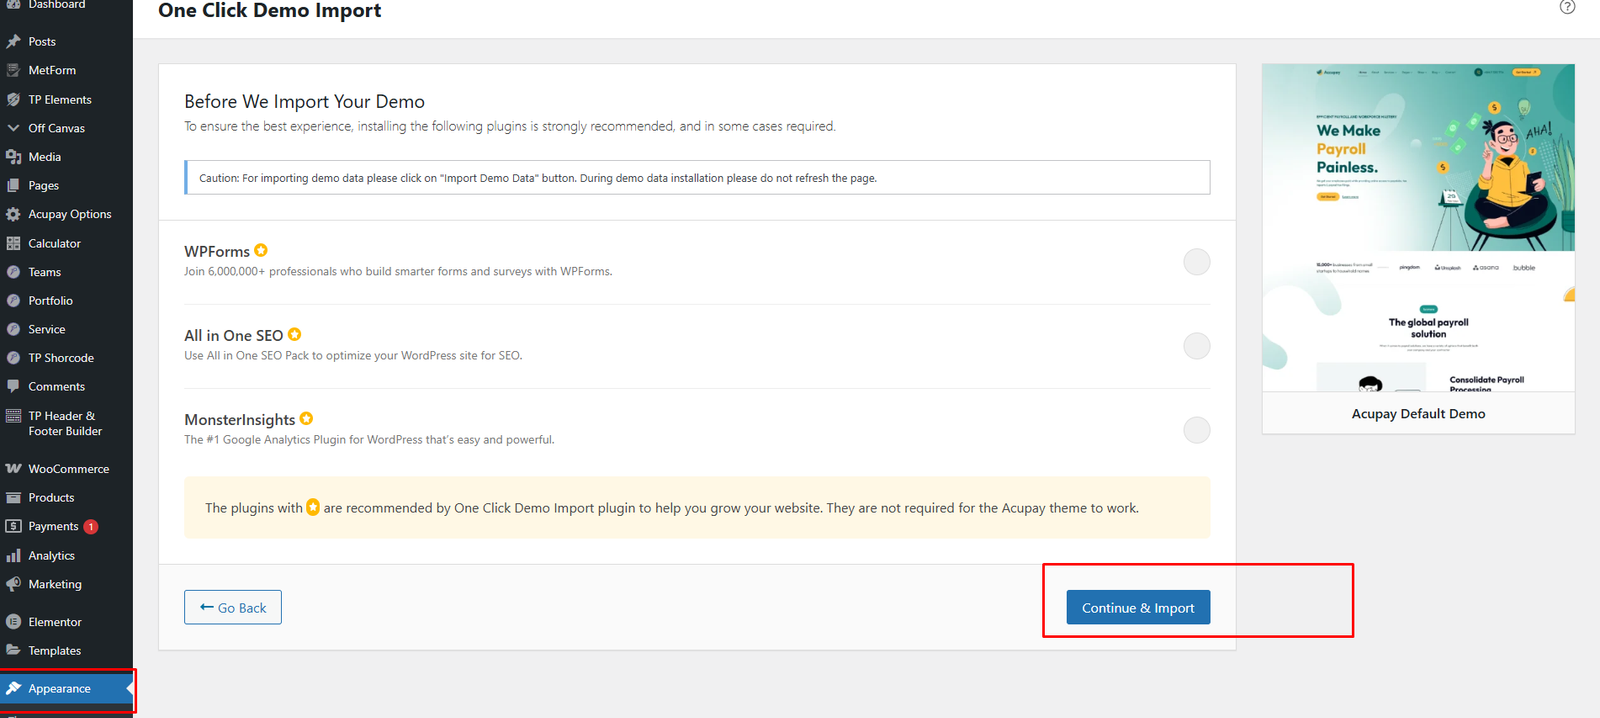Collapse the Appearance submenu arrow
The width and height of the screenshot is (1600, 718).
(x=129, y=689)
